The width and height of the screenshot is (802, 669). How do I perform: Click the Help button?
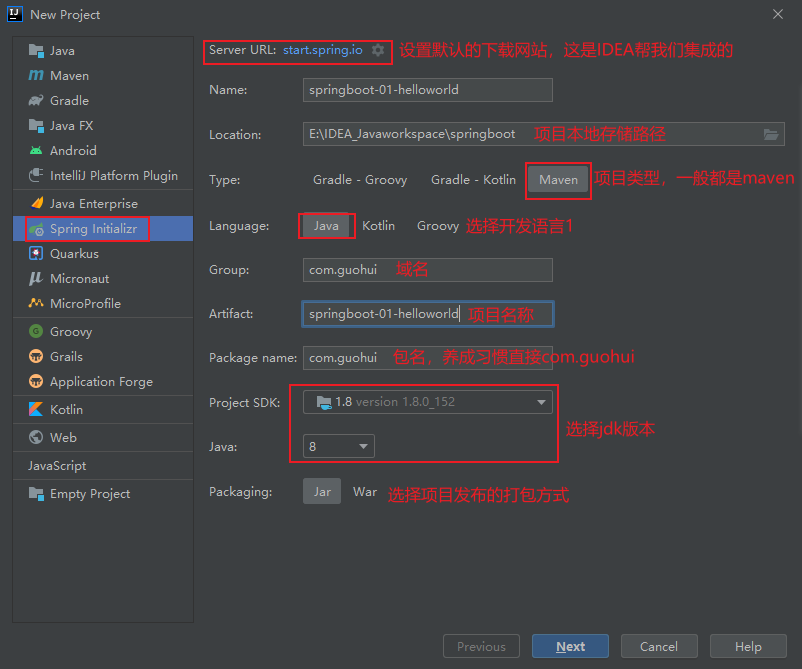coord(748,646)
